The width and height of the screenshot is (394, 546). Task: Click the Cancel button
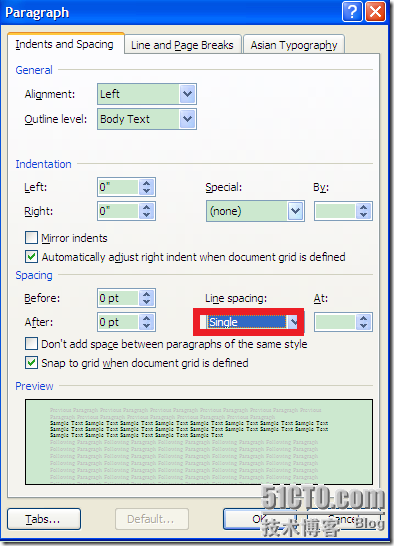click(343, 519)
